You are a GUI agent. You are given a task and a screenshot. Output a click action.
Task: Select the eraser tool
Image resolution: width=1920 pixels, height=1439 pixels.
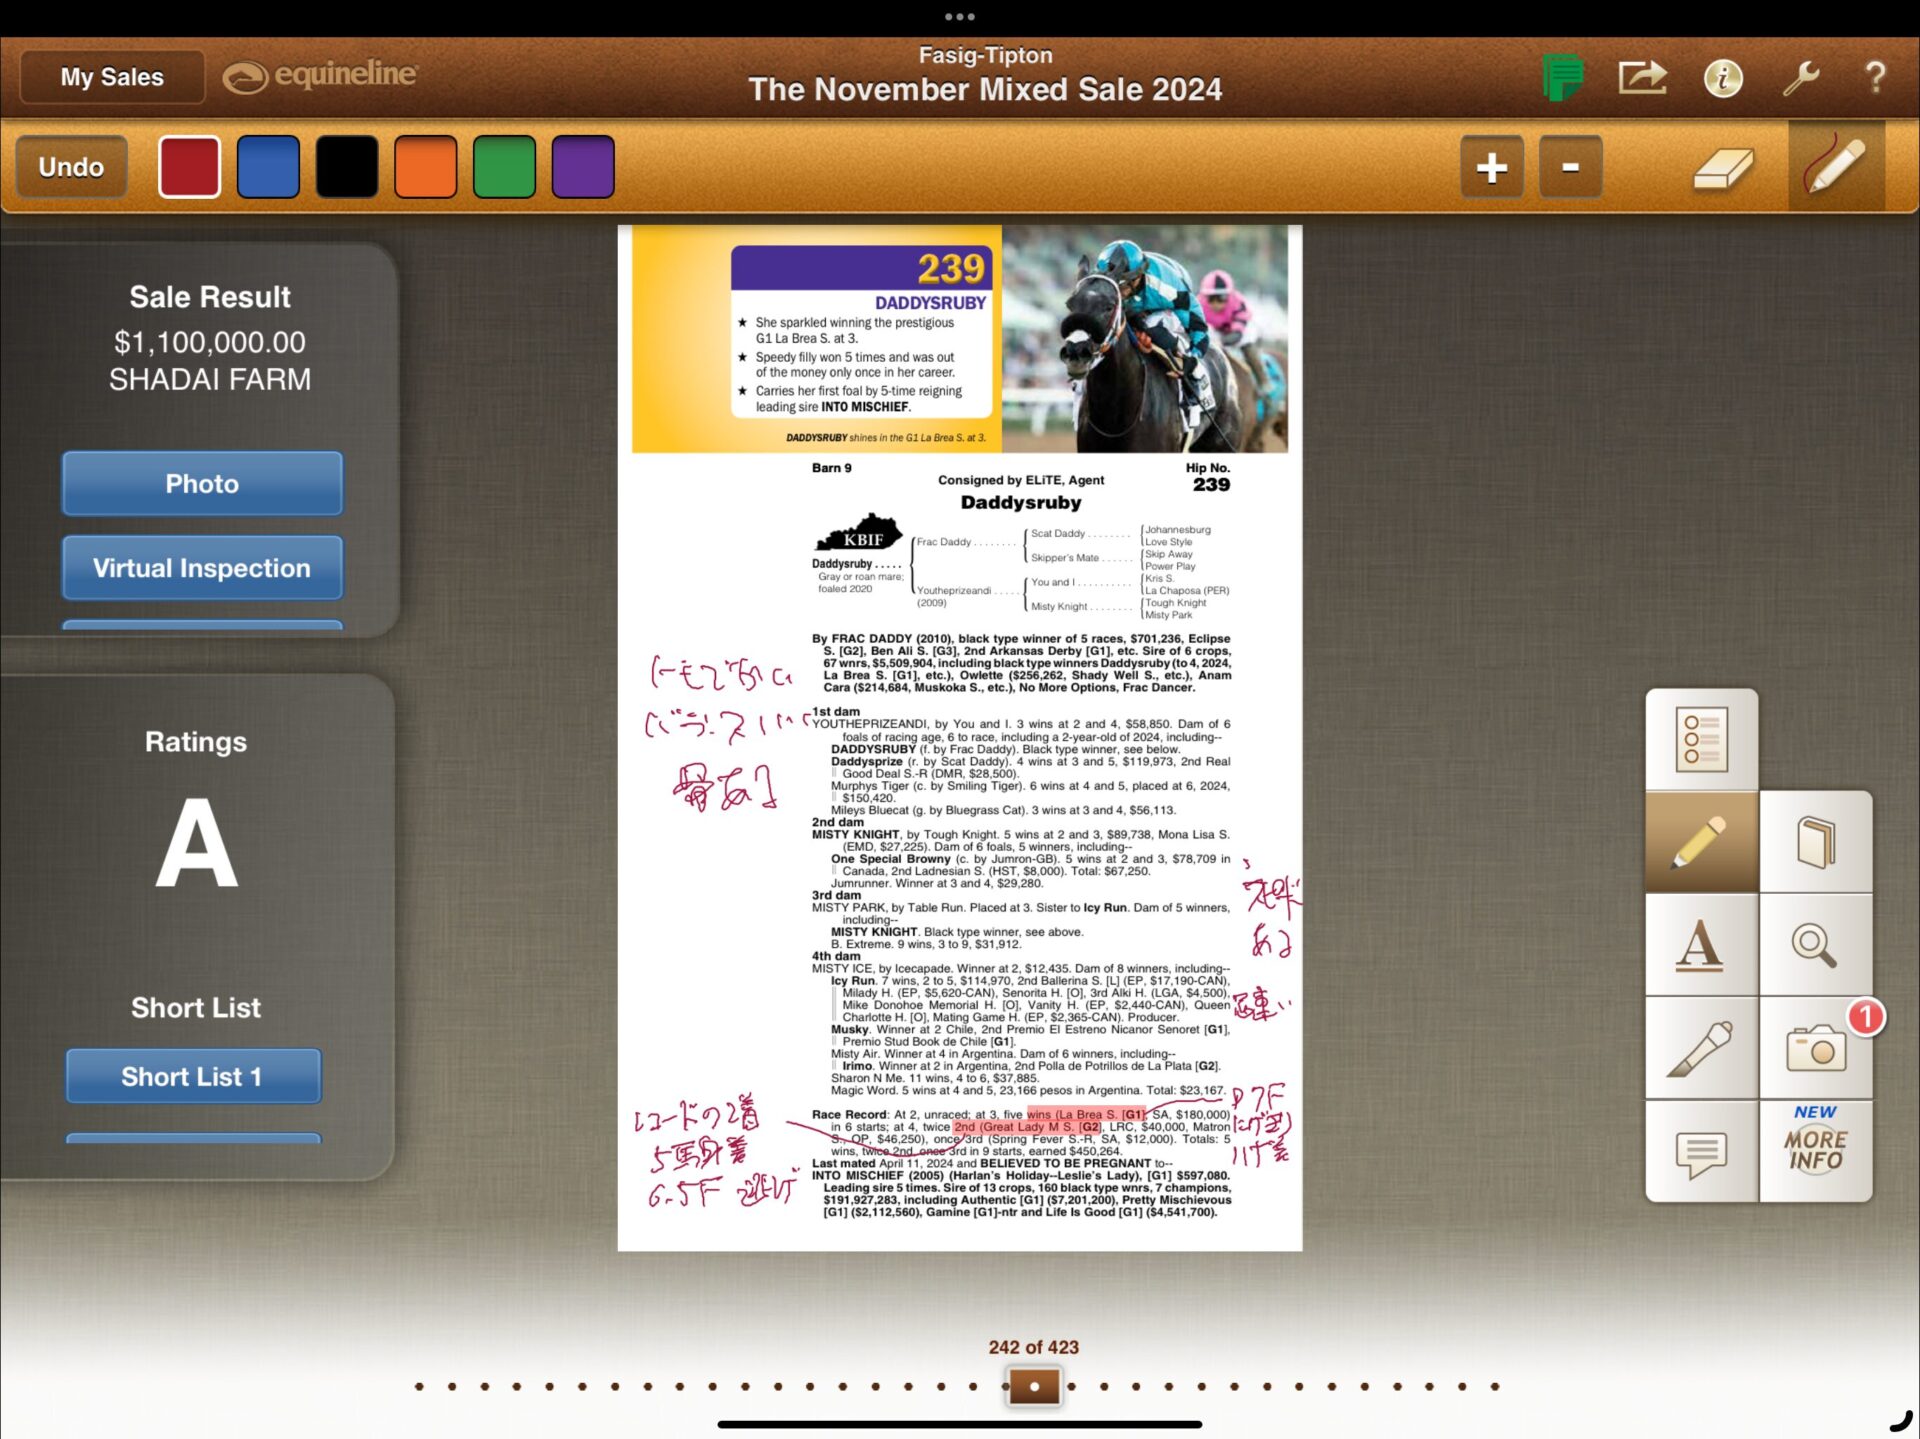1723,167
